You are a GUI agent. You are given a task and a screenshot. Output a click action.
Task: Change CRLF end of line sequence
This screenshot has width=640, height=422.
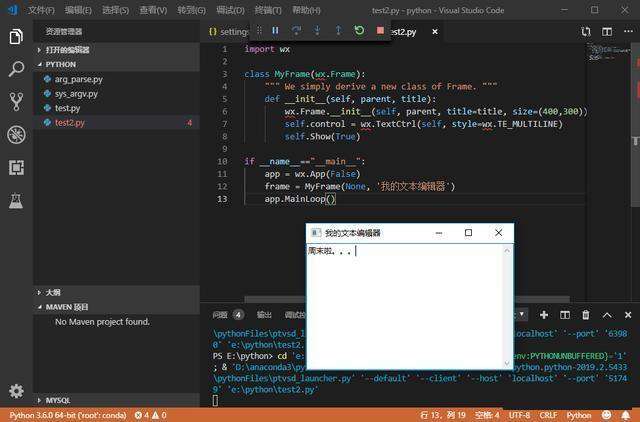pyautogui.click(x=548, y=415)
